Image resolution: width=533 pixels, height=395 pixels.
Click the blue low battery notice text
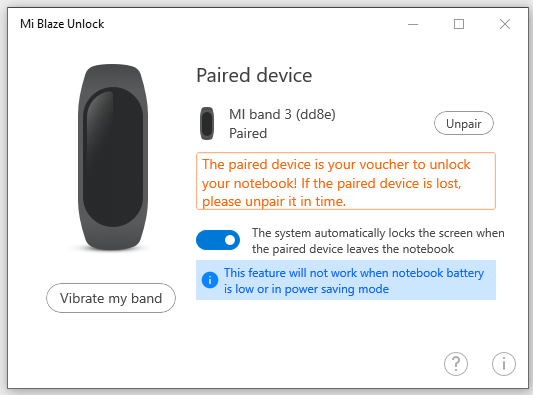pos(354,281)
